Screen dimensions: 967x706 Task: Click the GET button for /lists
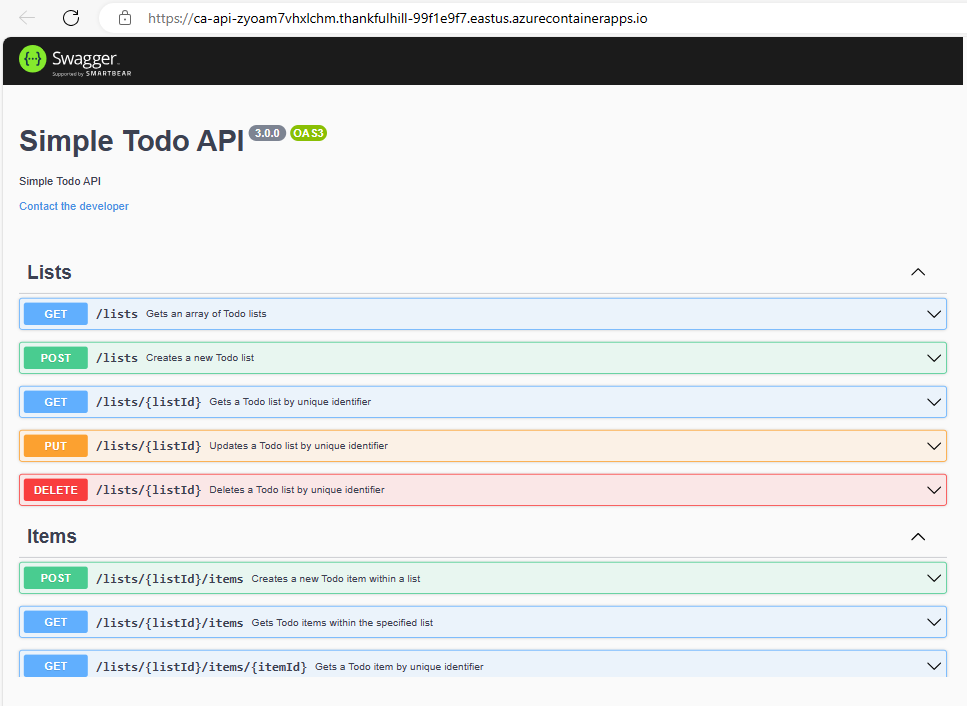[56, 314]
